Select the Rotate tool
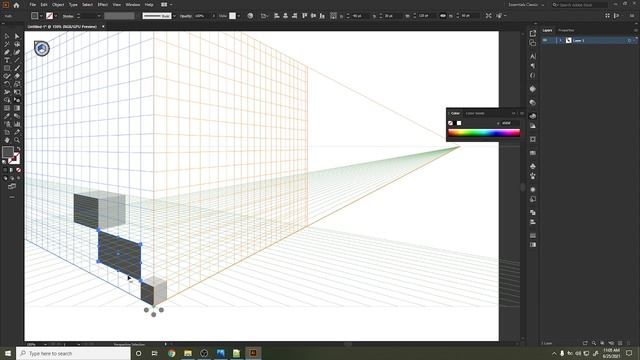This screenshot has width=640, height=360. click(x=7, y=84)
